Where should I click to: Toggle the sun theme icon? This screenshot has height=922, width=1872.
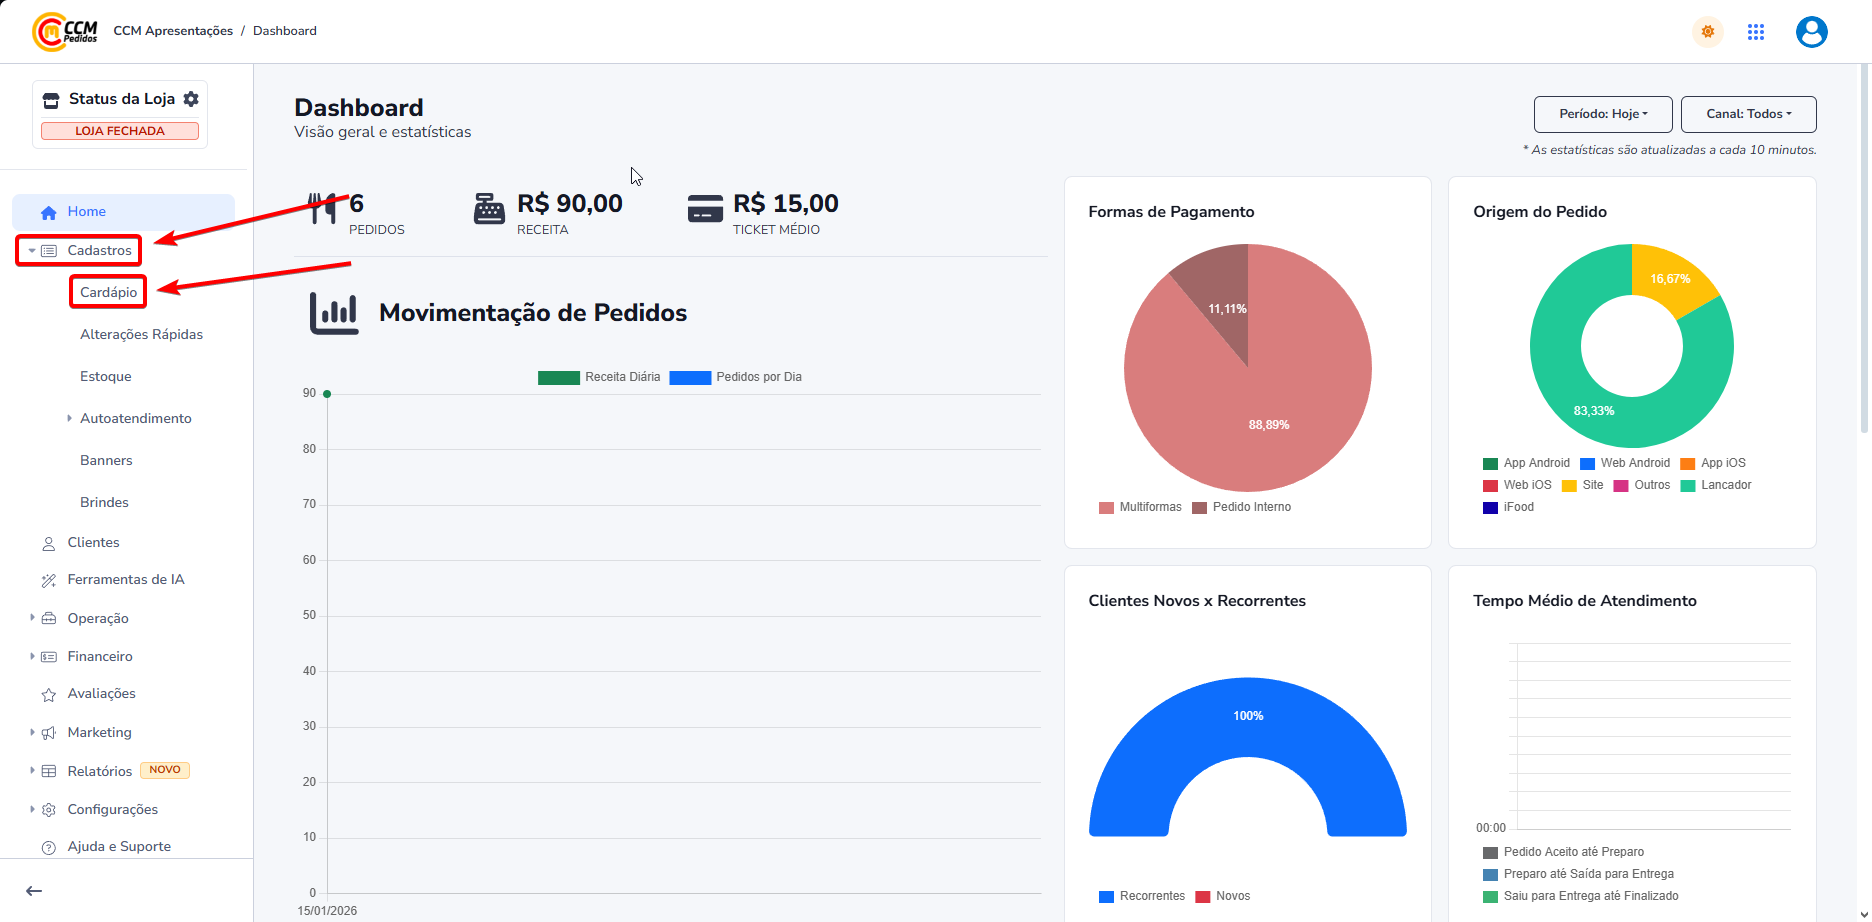coord(1708,32)
